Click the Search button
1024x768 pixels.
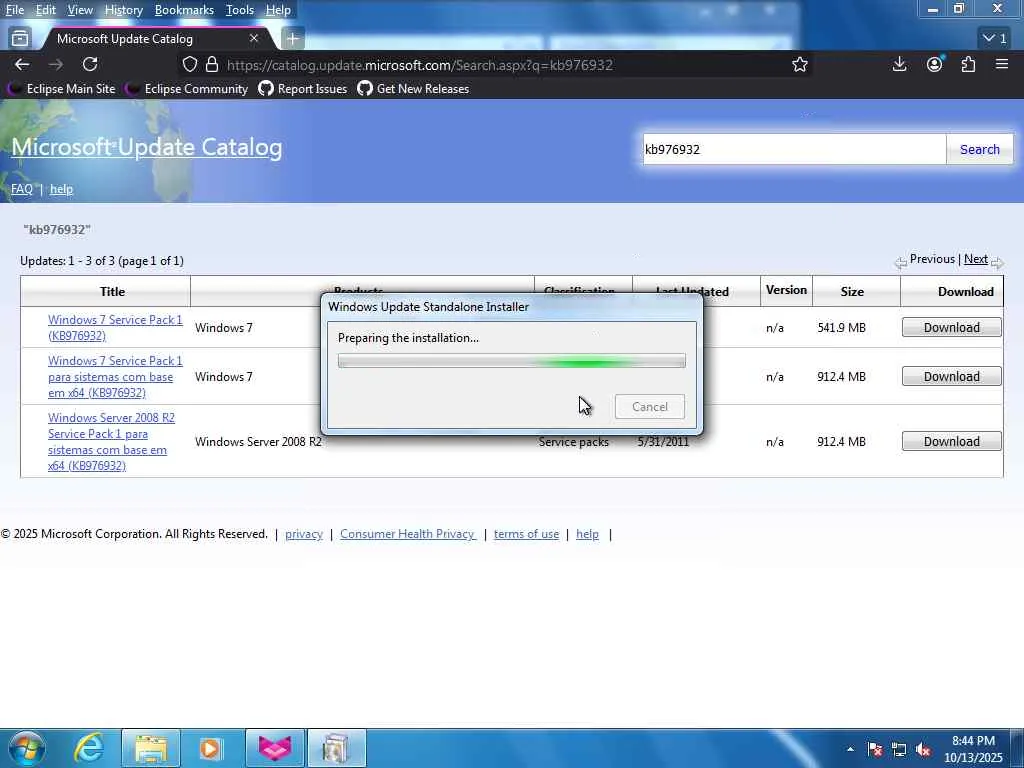pyautogui.click(x=980, y=150)
